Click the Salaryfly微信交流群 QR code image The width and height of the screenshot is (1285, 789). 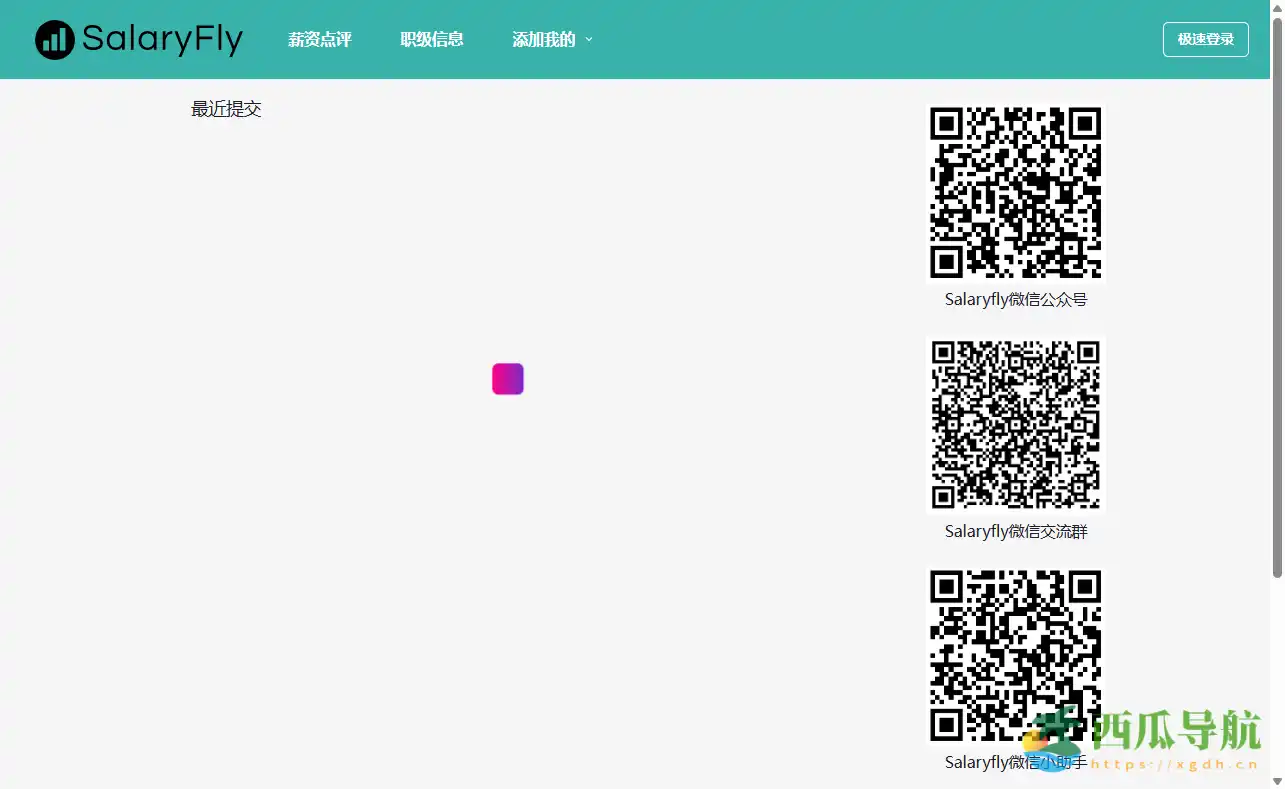click(1015, 424)
